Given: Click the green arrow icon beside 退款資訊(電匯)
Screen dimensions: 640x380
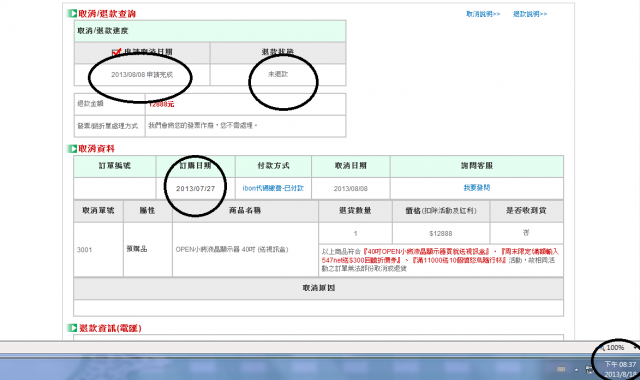Looking at the screenshot, I should 72,328.
